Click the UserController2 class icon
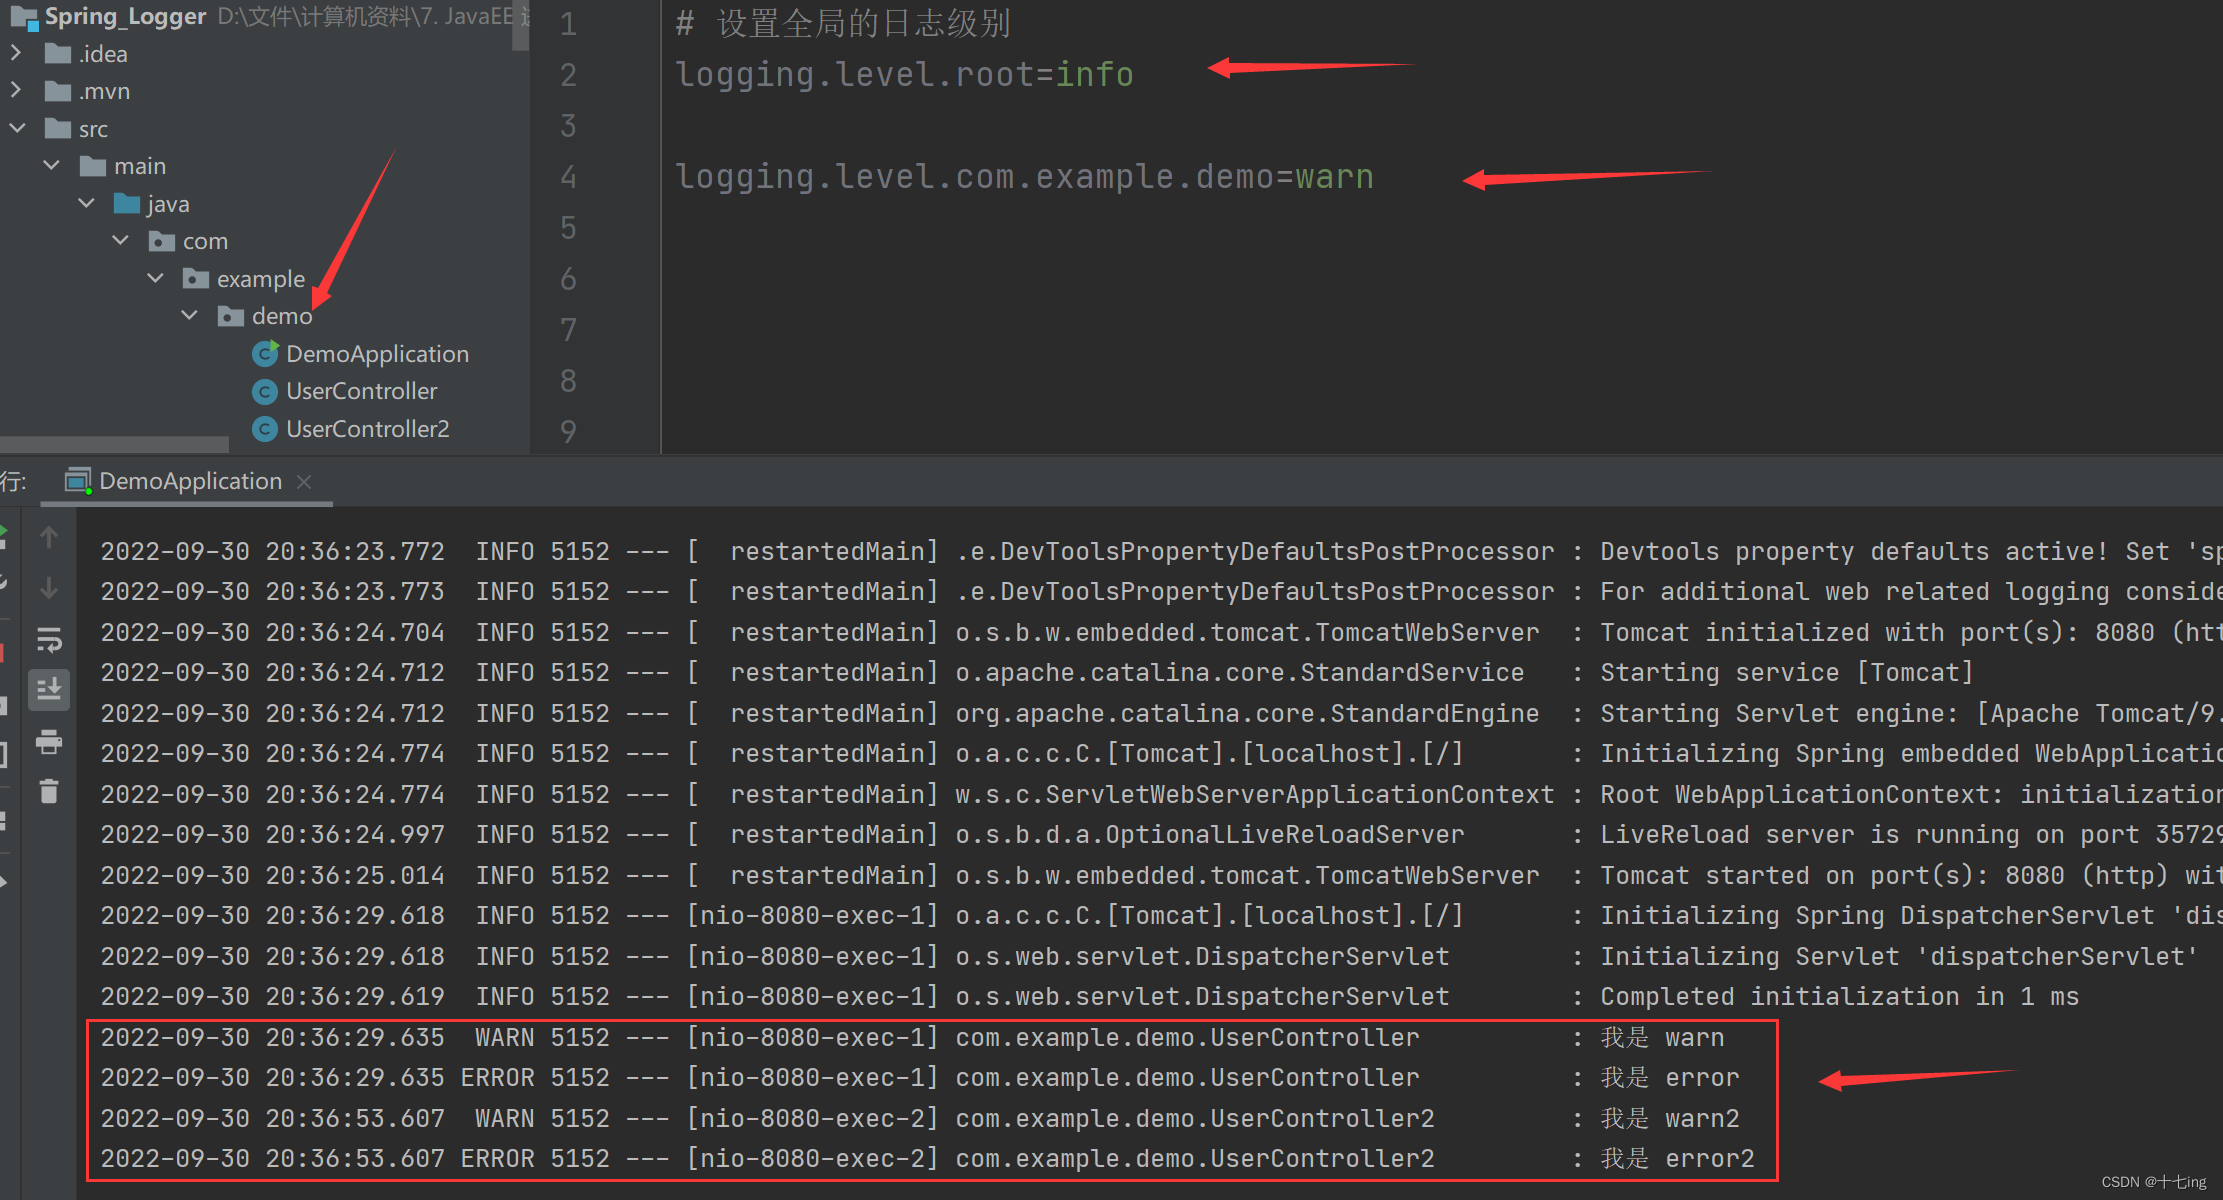Viewport: 2223px width, 1200px height. pyautogui.click(x=265, y=429)
